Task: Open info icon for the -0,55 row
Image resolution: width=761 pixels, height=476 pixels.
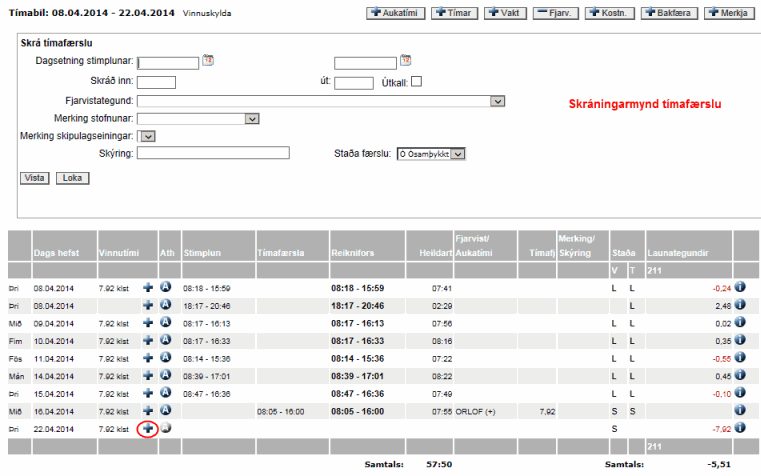Action: pyautogui.click(x=740, y=357)
